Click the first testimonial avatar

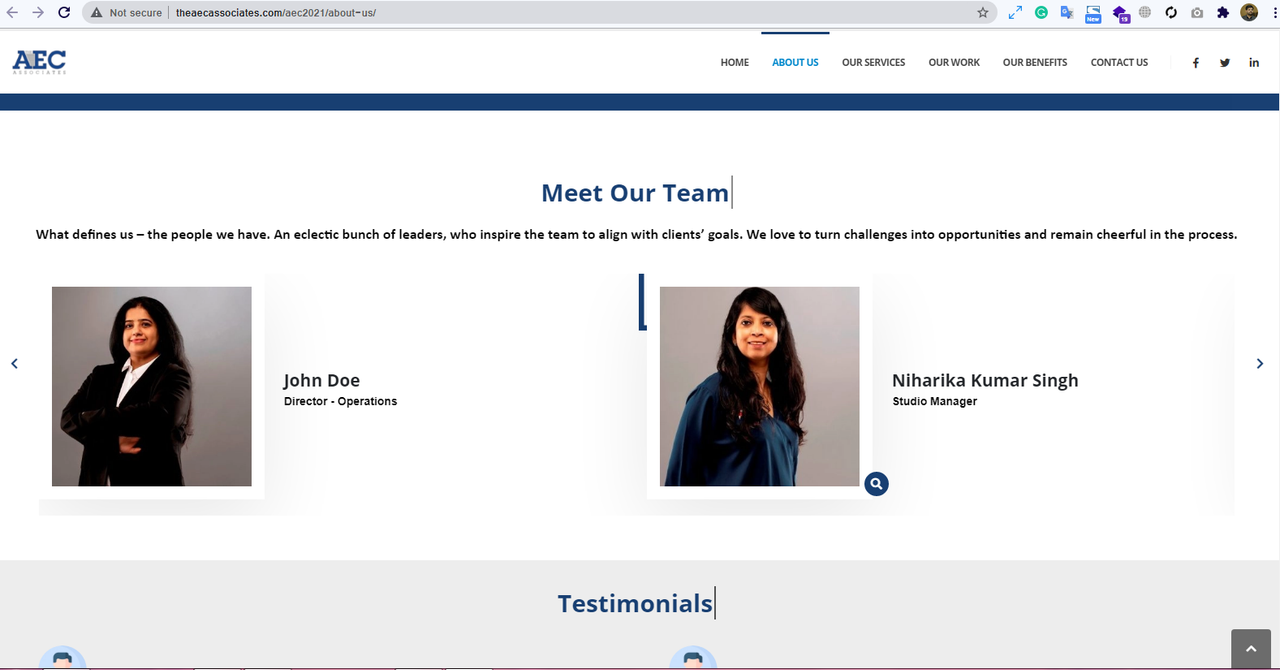[x=63, y=658]
